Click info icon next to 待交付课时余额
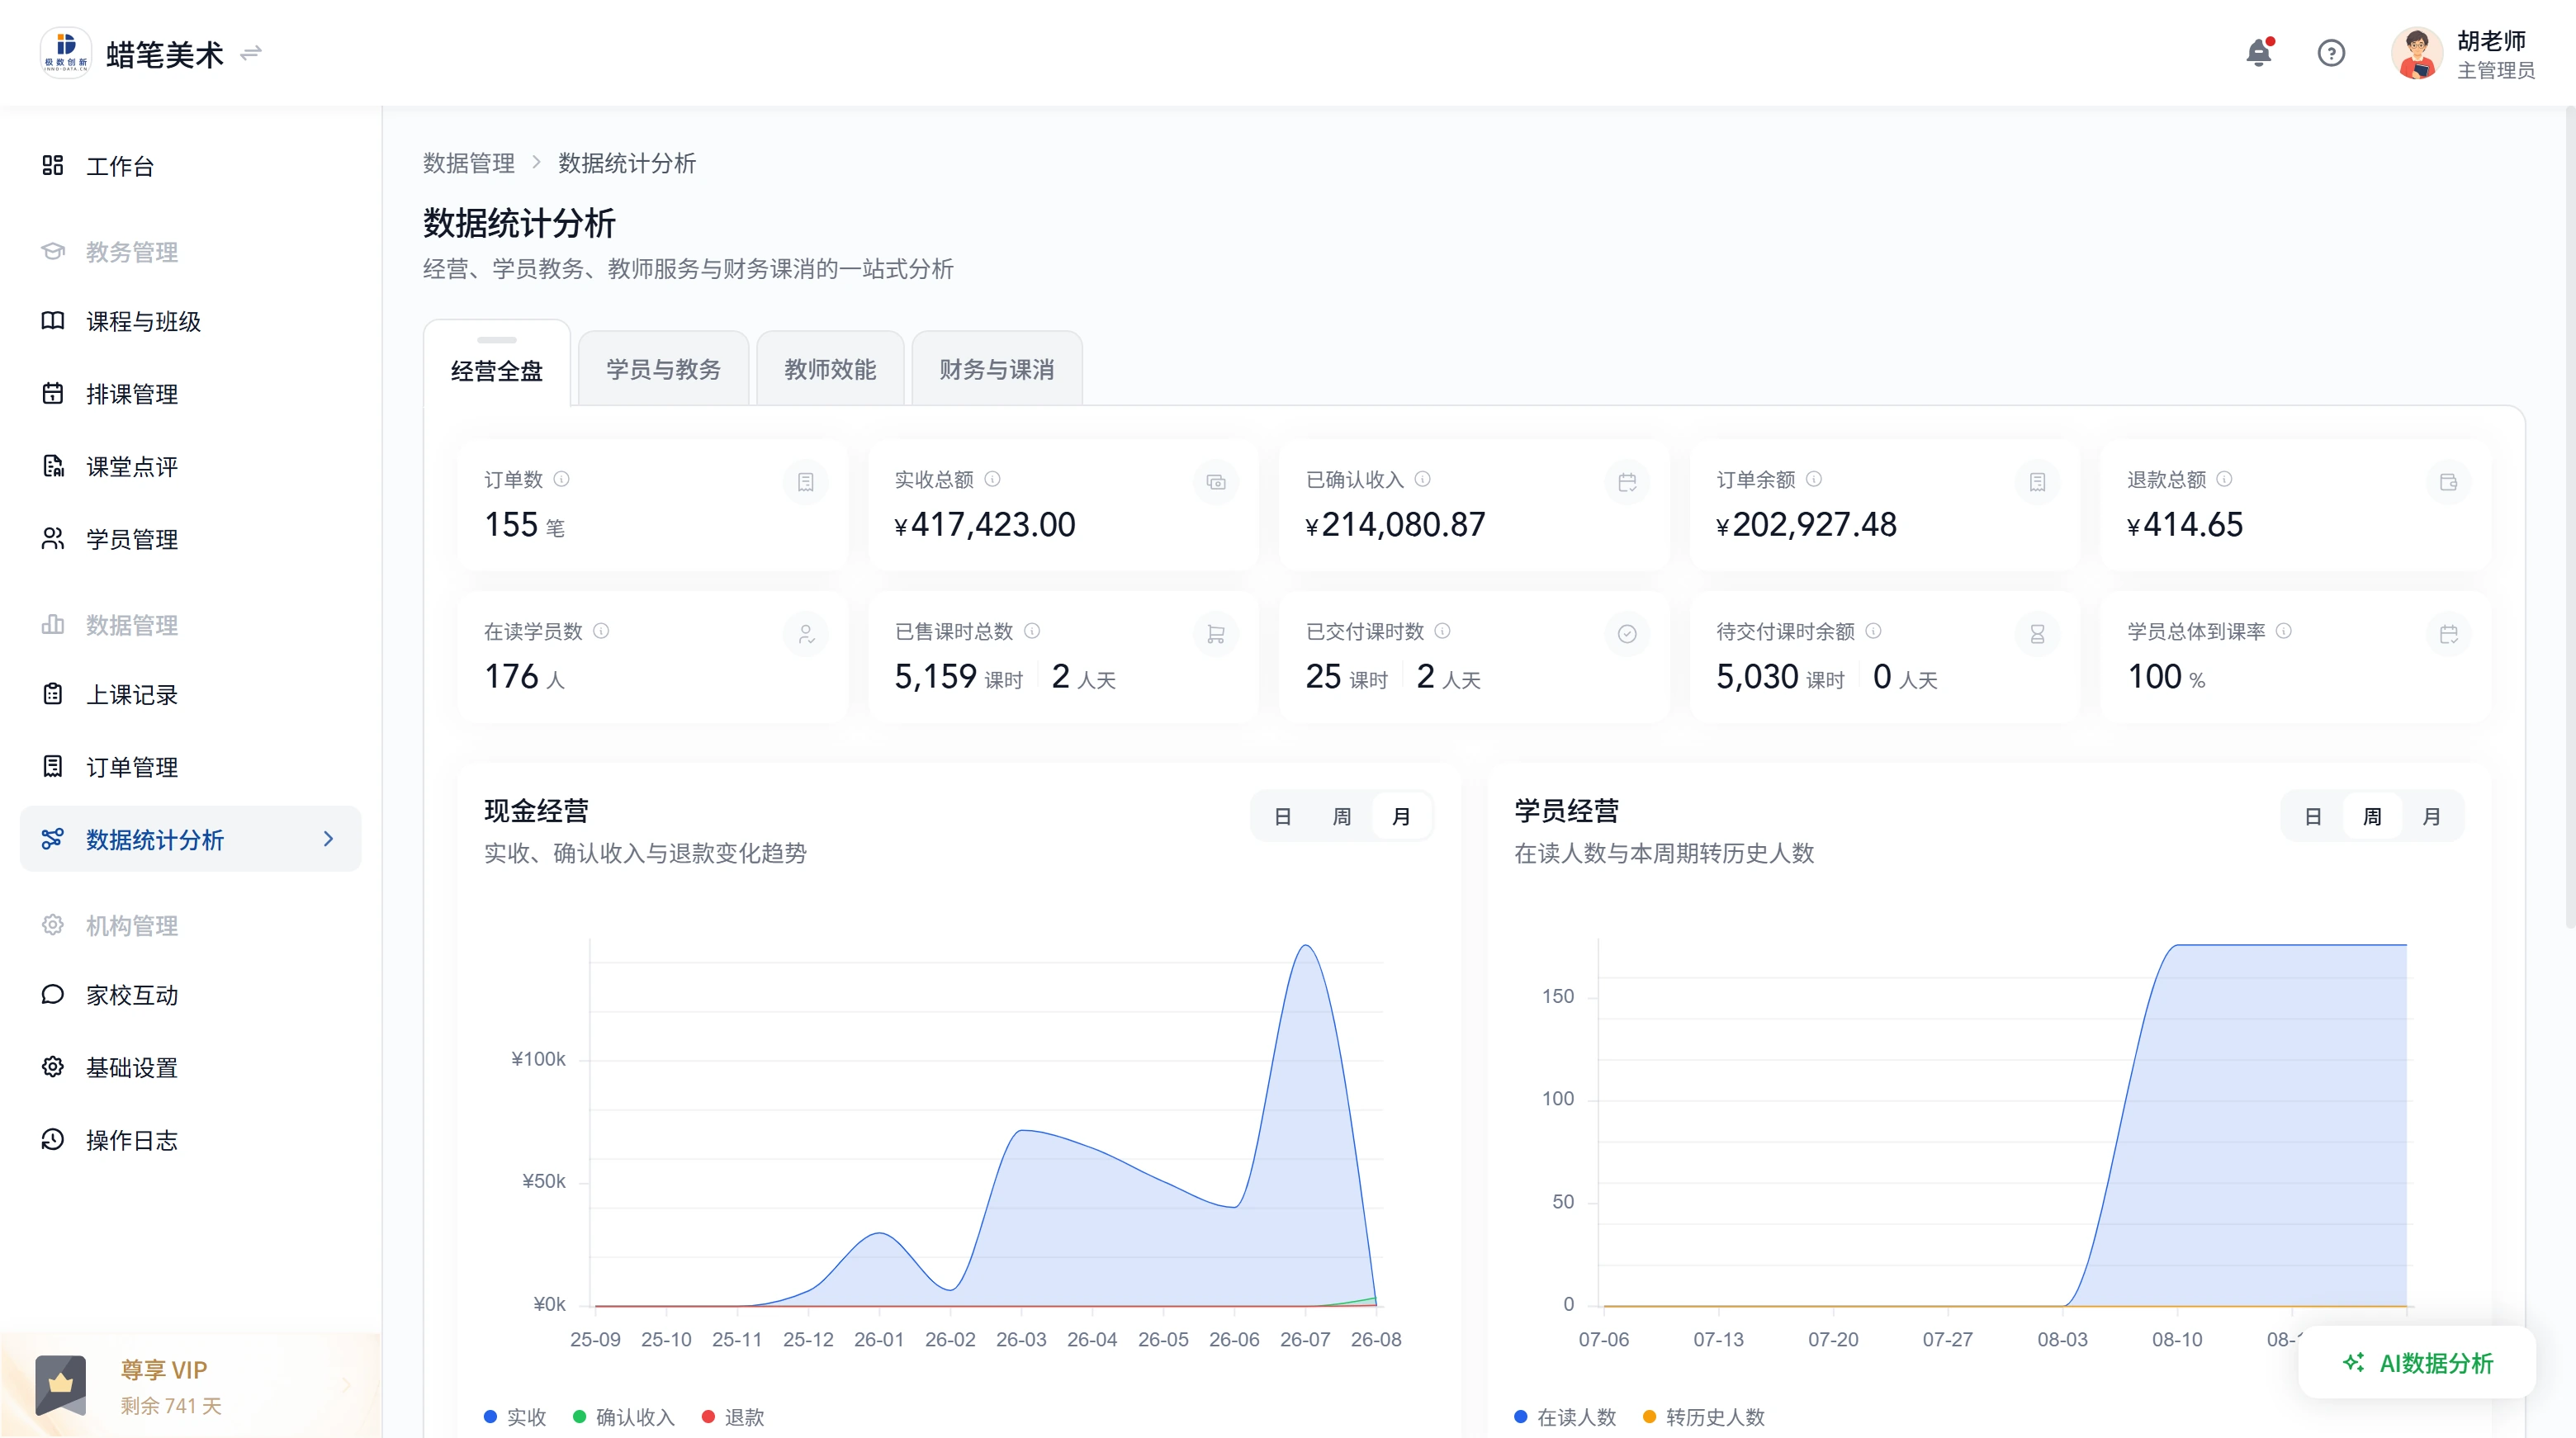The image size is (2576, 1438). coord(1874,631)
